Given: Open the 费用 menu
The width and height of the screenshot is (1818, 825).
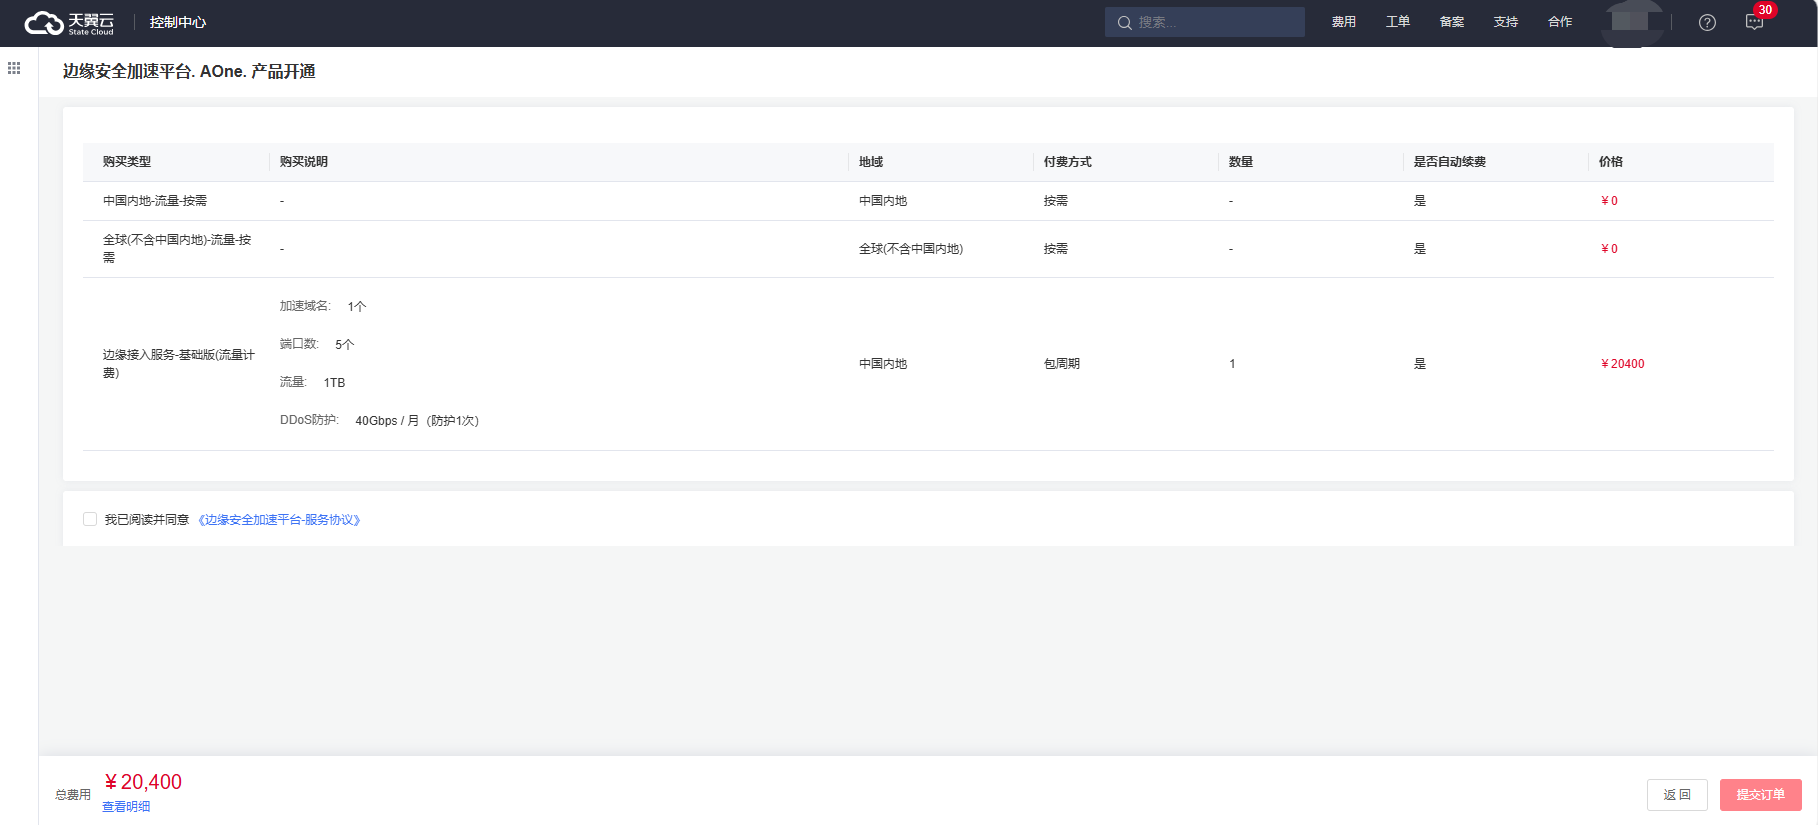Looking at the screenshot, I should [x=1344, y=22].
